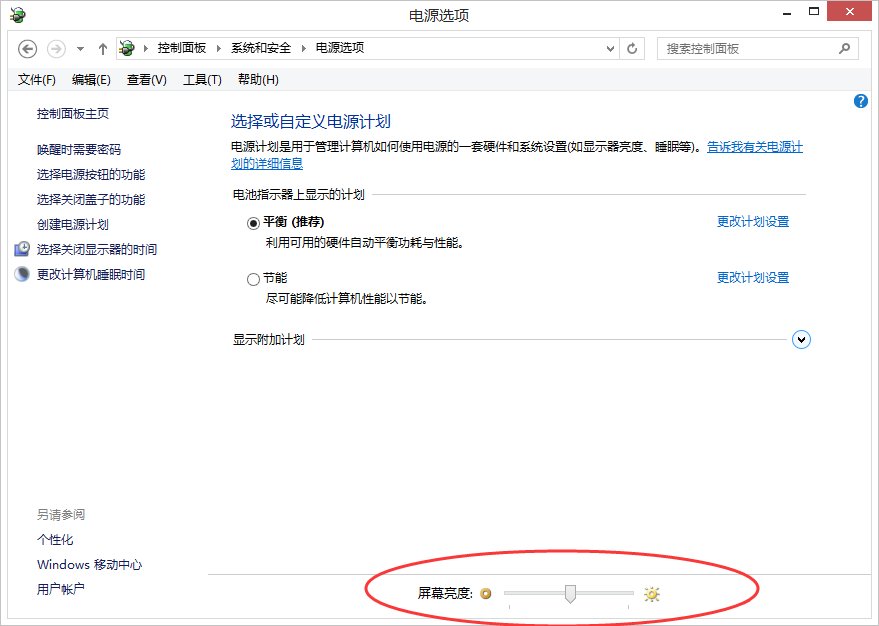Open 更改计划设置 for the 节能 plan
Viewport: 879px width, 626px height.
(753, 277)
